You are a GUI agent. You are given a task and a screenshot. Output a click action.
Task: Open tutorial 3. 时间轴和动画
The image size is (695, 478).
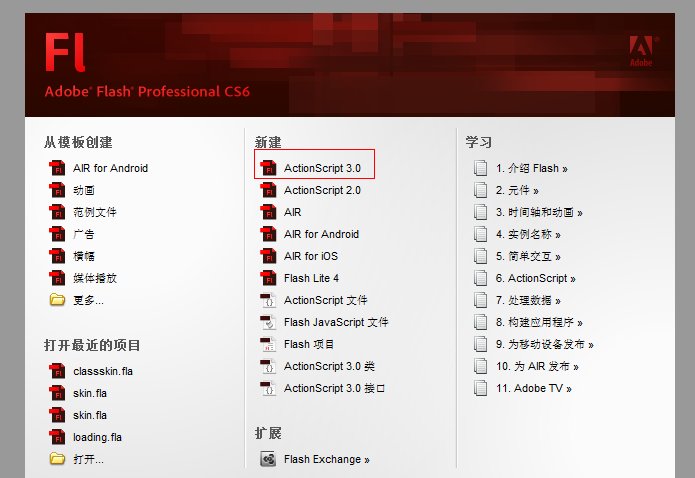pyautogui.click(x=539, y=212)
